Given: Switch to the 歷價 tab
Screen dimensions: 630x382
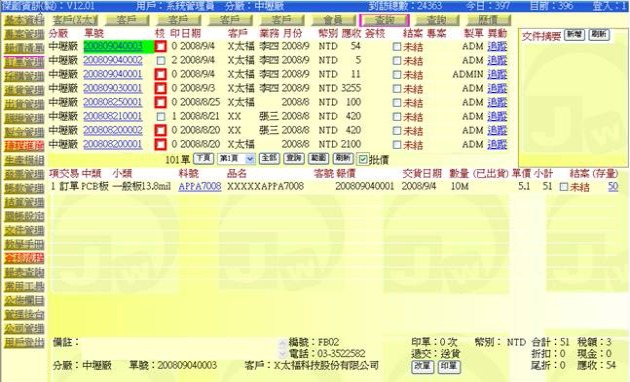Looking at the screenshot, I should tap(489, 20).
